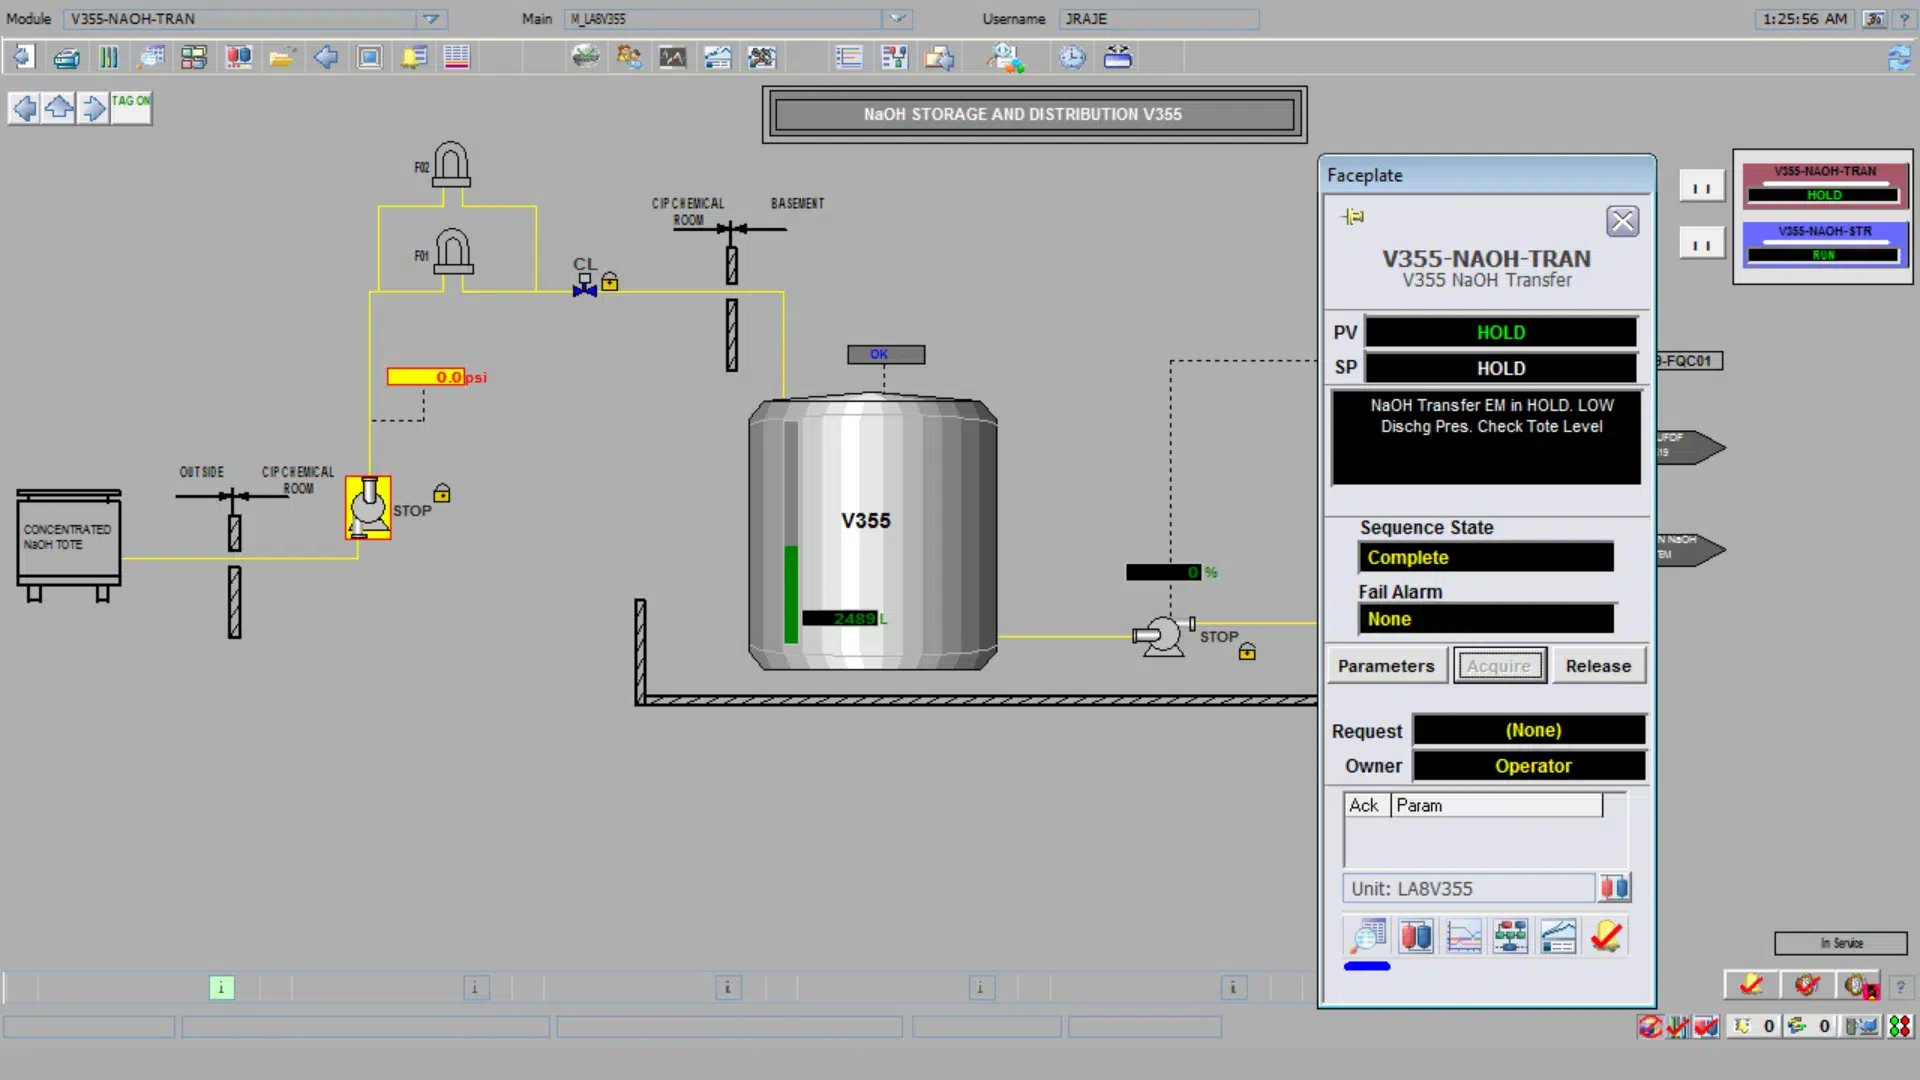This screenshot has width=1920, height=1080.
Task: Select the V355-NAOH-STR RUN status block
Action: click(1825, 244)
